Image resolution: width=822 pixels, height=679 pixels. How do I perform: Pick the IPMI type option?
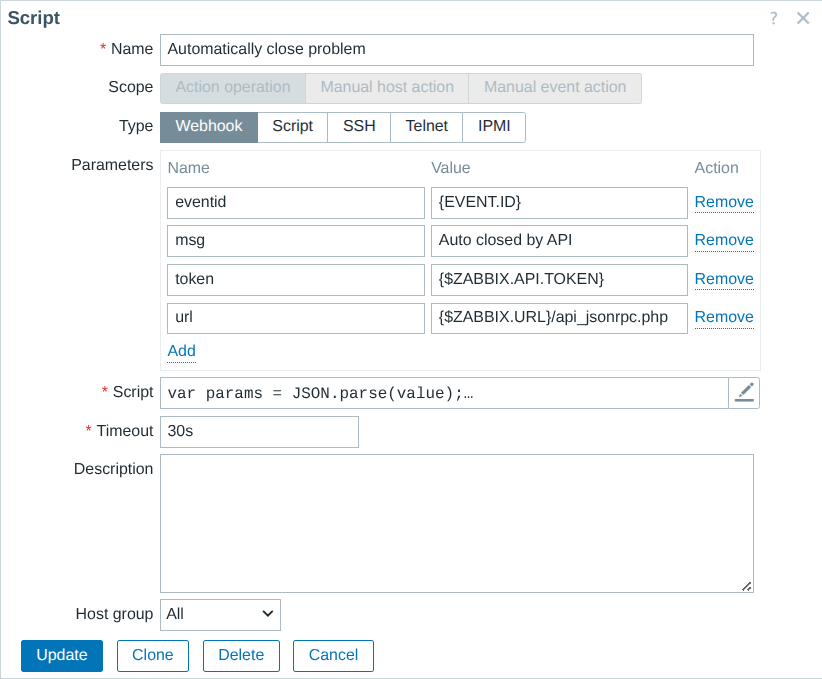click(494, 127)
